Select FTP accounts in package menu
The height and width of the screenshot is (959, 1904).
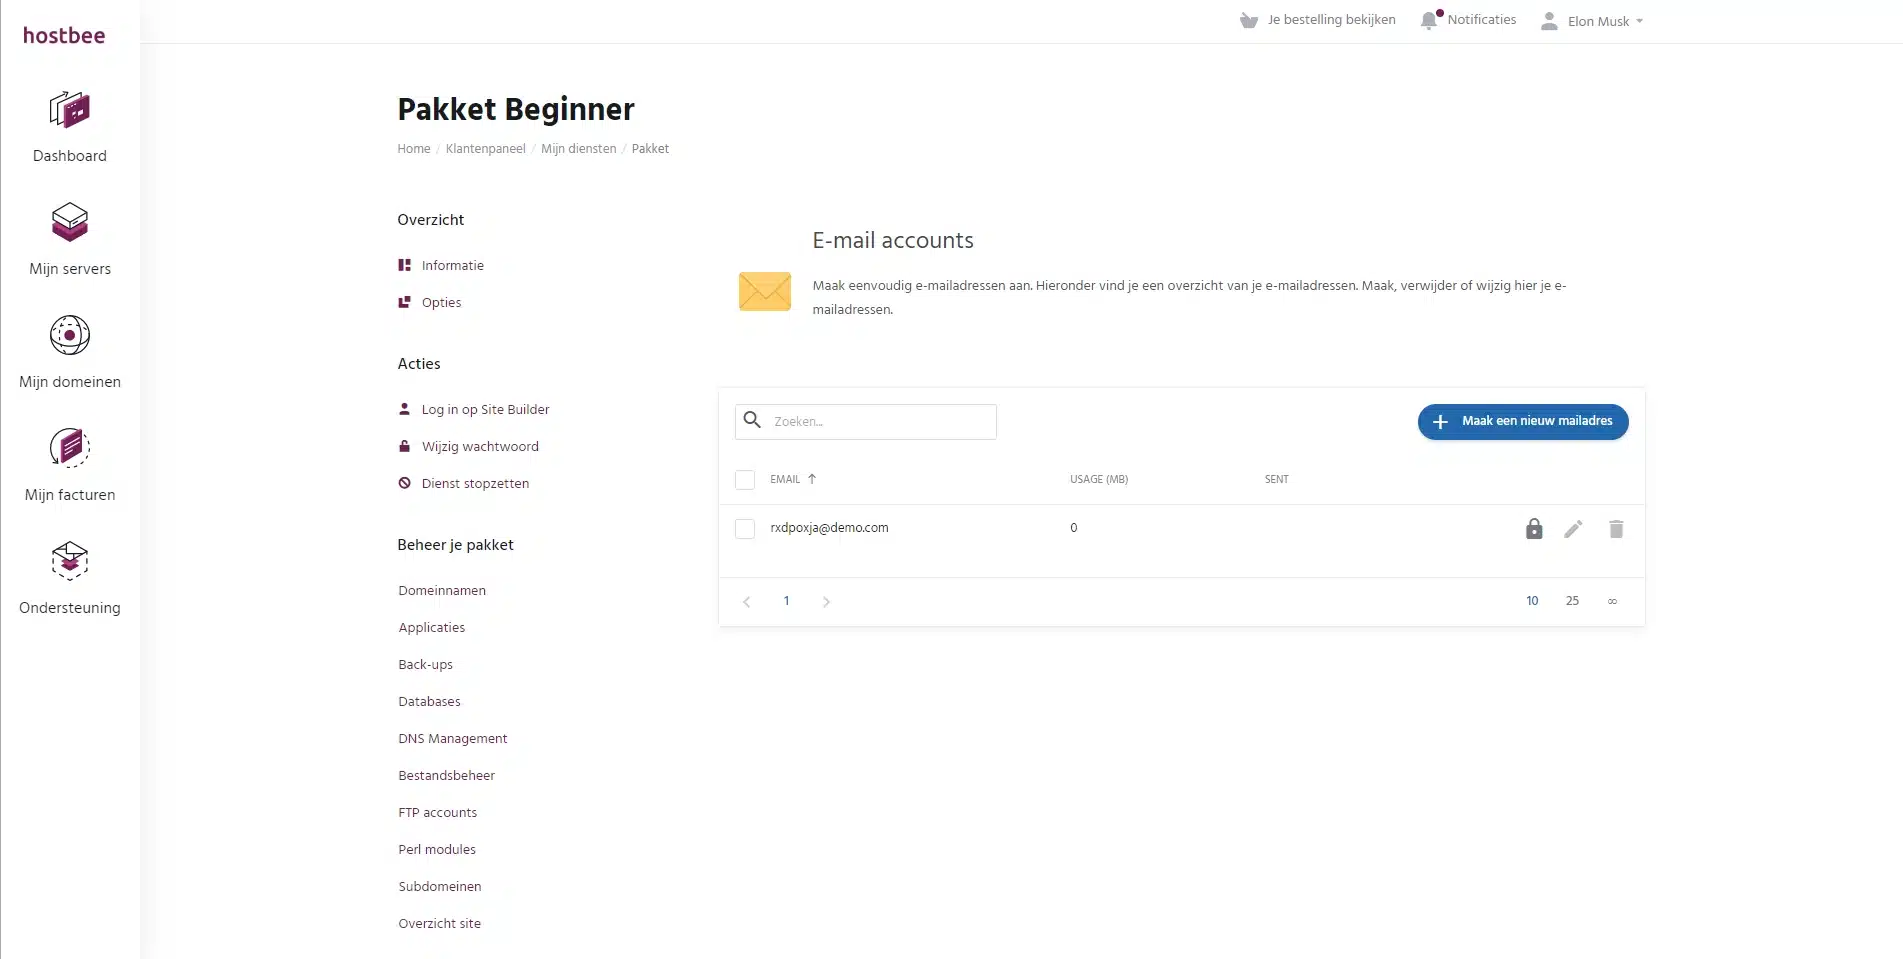[x=437, y=813]
